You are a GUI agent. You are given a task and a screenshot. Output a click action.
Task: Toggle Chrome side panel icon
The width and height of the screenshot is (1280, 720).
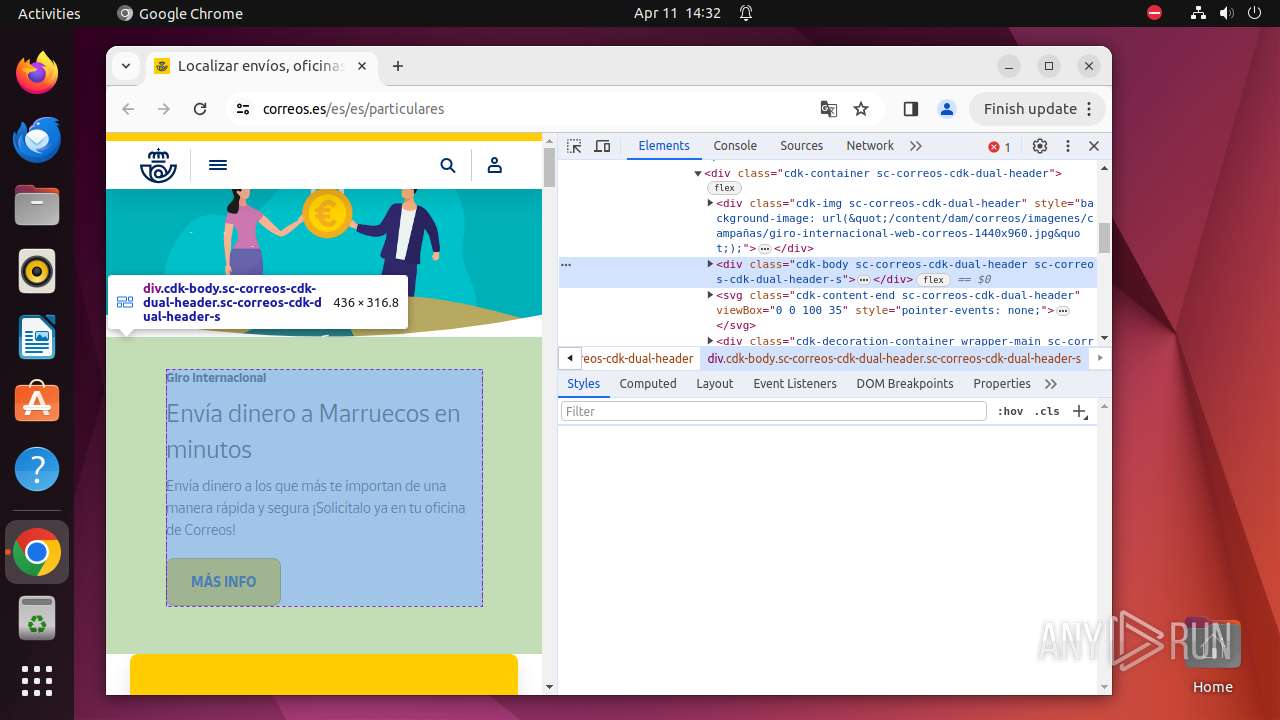(x=911, y=109)
